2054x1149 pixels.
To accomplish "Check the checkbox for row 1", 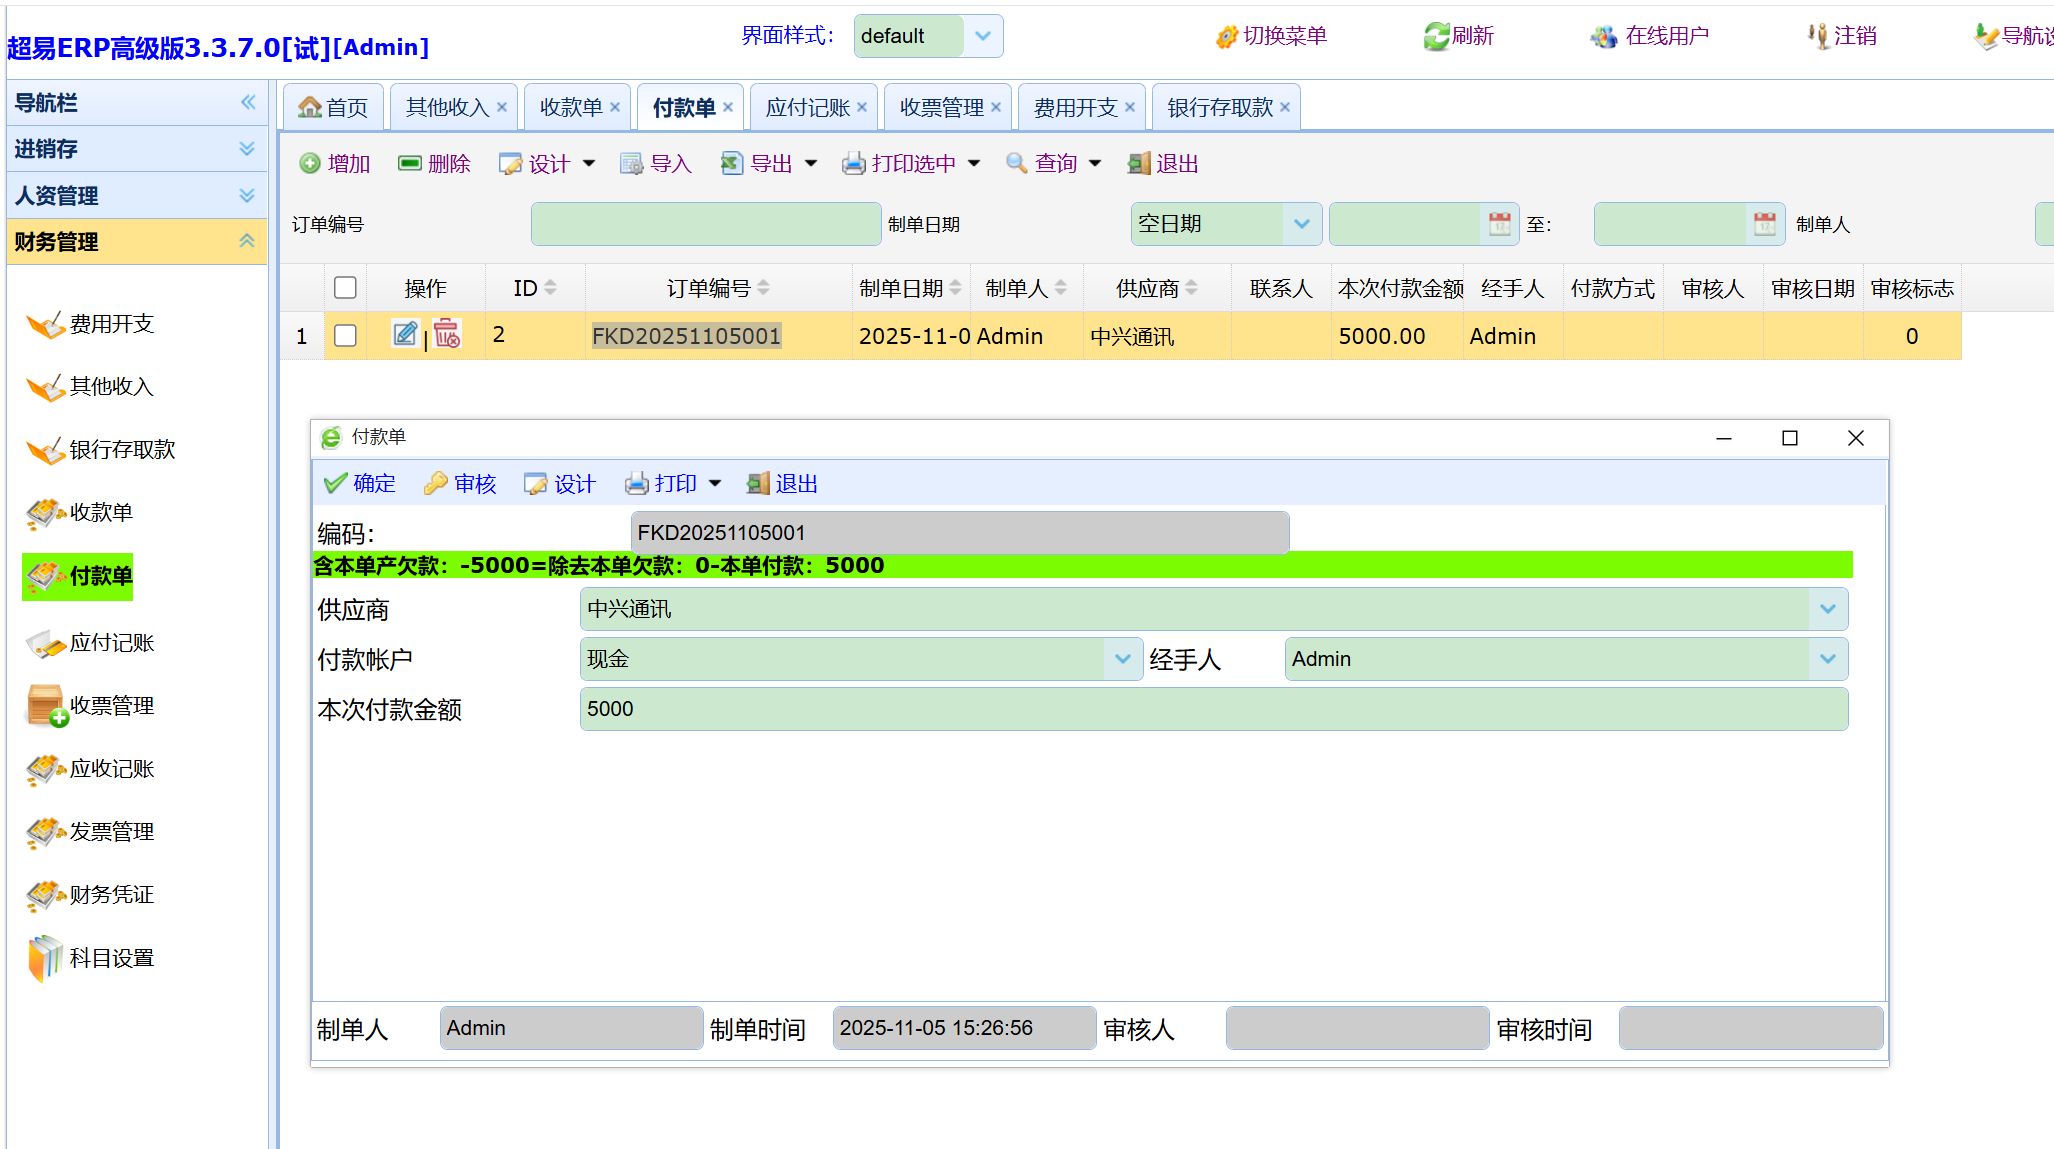I will tap(345, 336).
